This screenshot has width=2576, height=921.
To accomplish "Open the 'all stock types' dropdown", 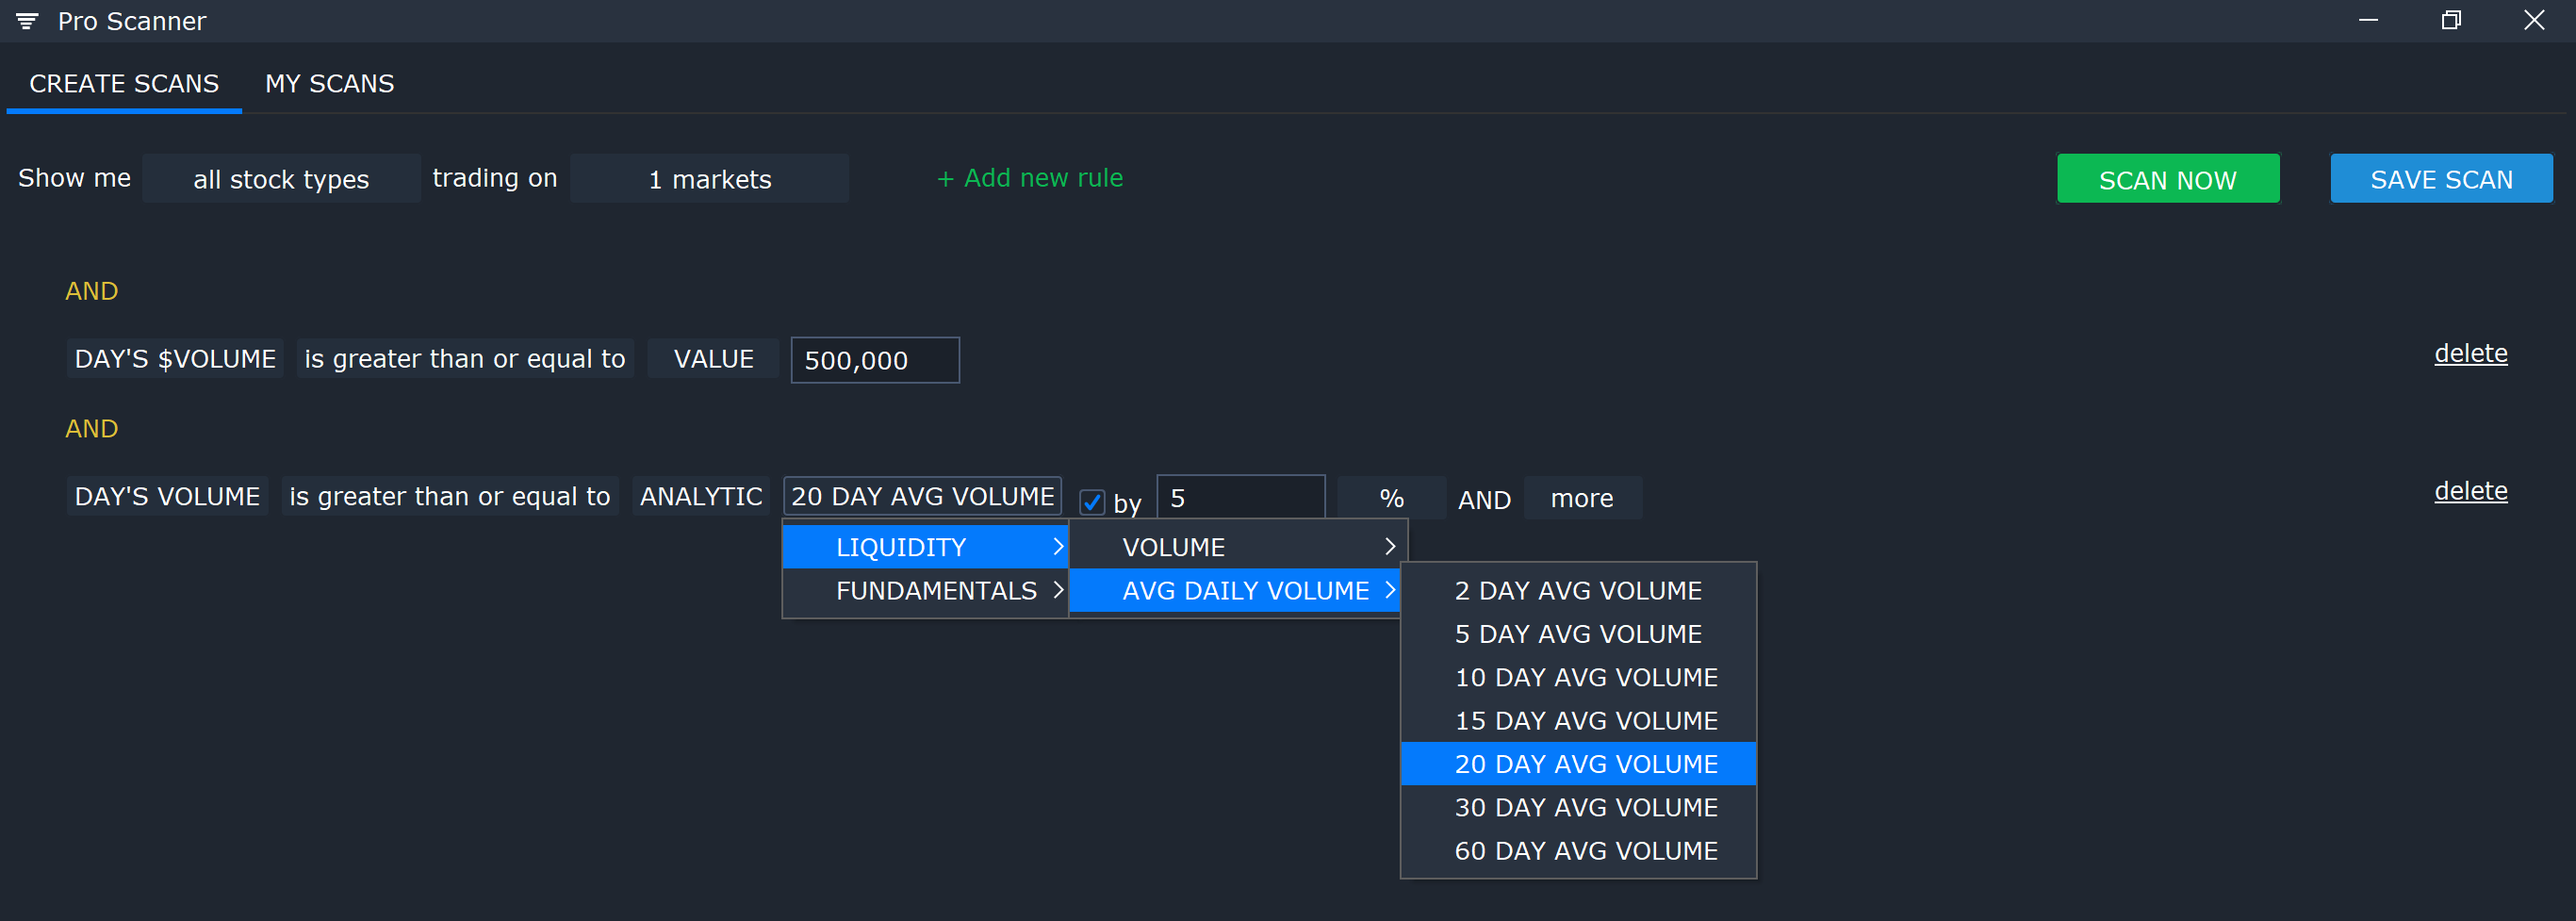I will click(x=281, y=179).
